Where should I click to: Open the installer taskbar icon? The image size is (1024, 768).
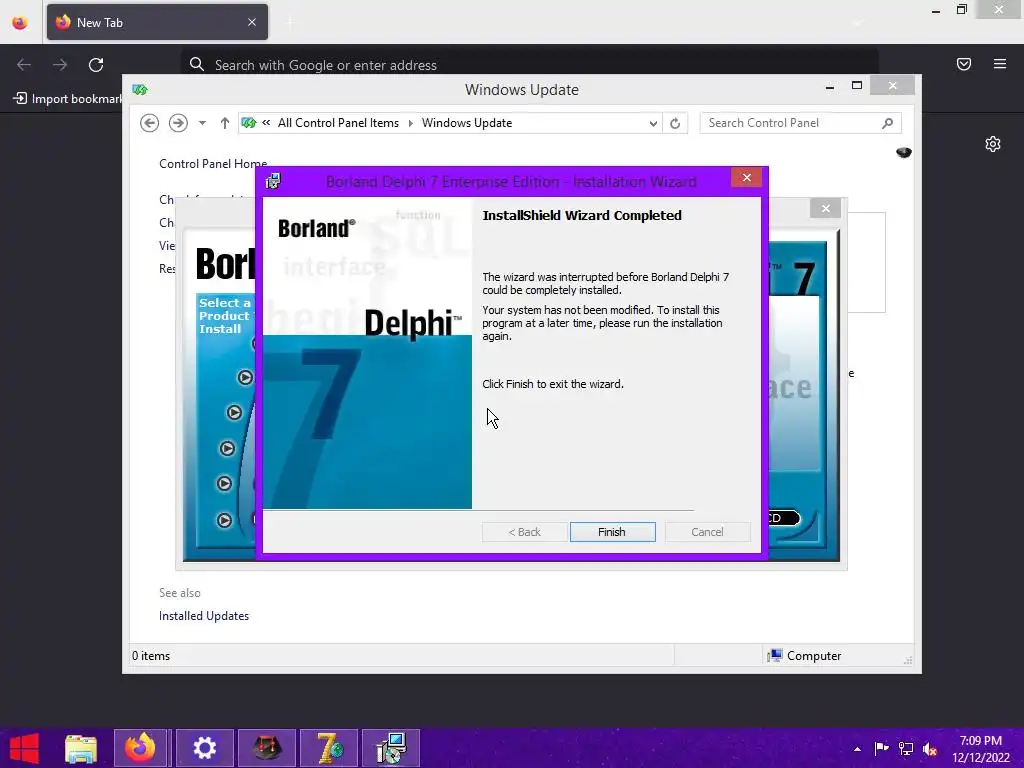pos(391,748)
